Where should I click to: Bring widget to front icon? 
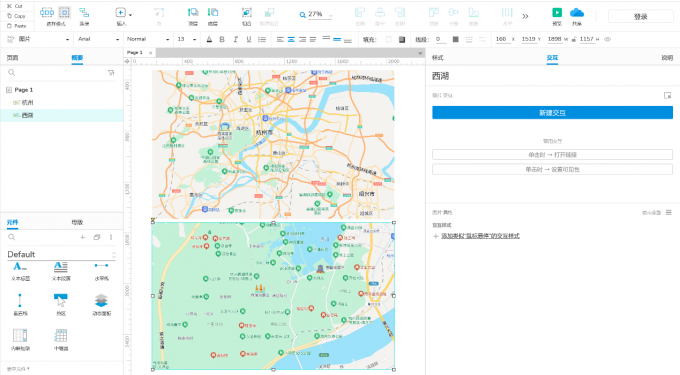[x=193, y=13]
